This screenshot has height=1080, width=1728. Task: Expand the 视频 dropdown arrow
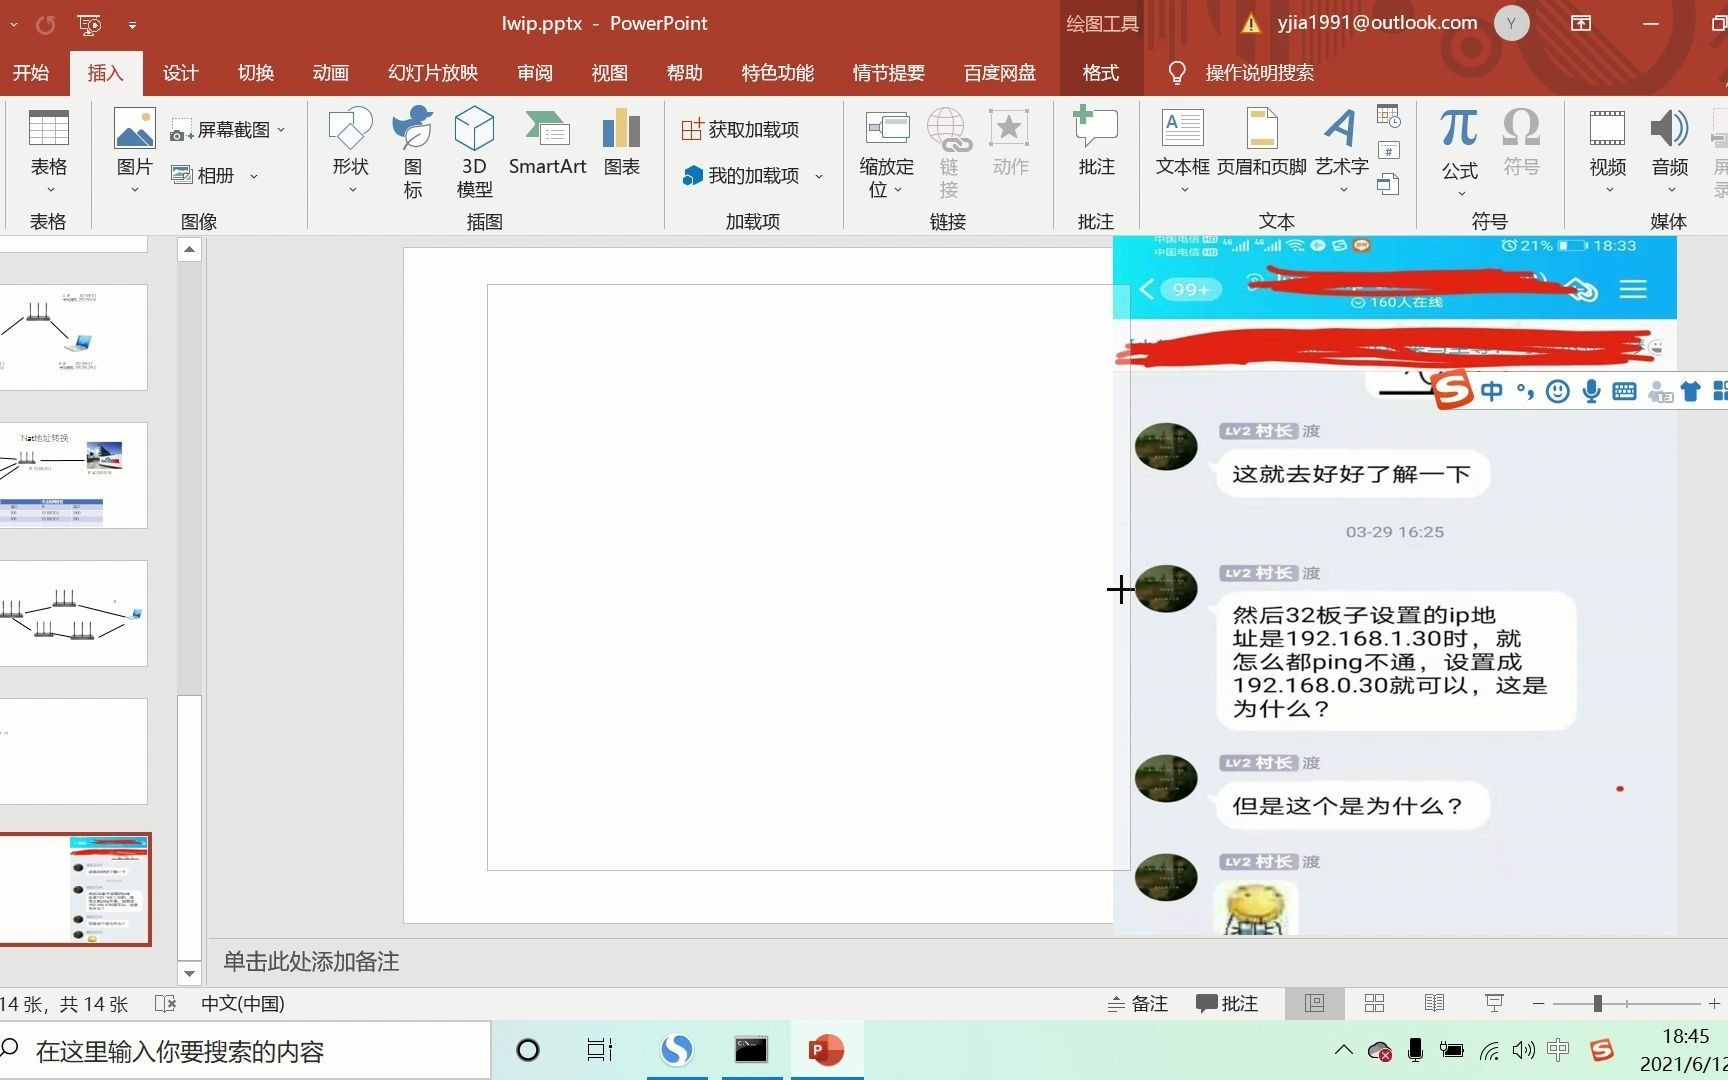tap(1608, 189)
